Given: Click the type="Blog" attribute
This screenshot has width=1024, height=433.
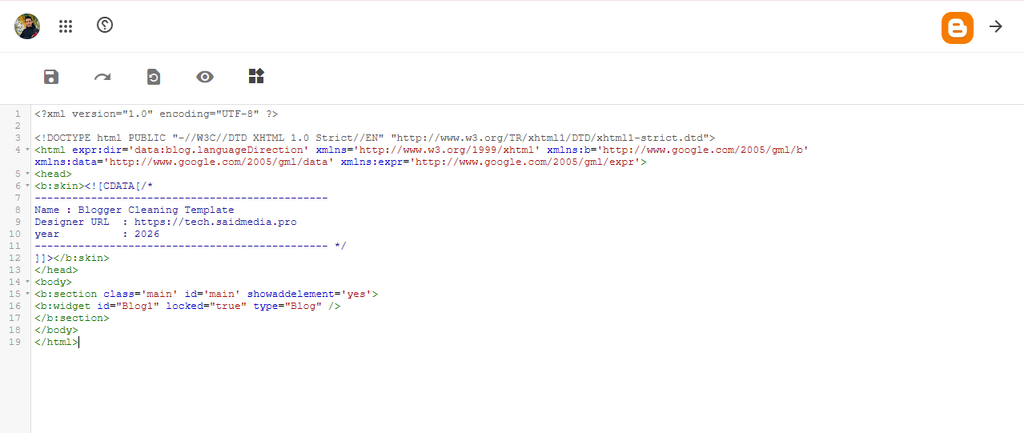Looking at the screenshot, I should point(287,306).
